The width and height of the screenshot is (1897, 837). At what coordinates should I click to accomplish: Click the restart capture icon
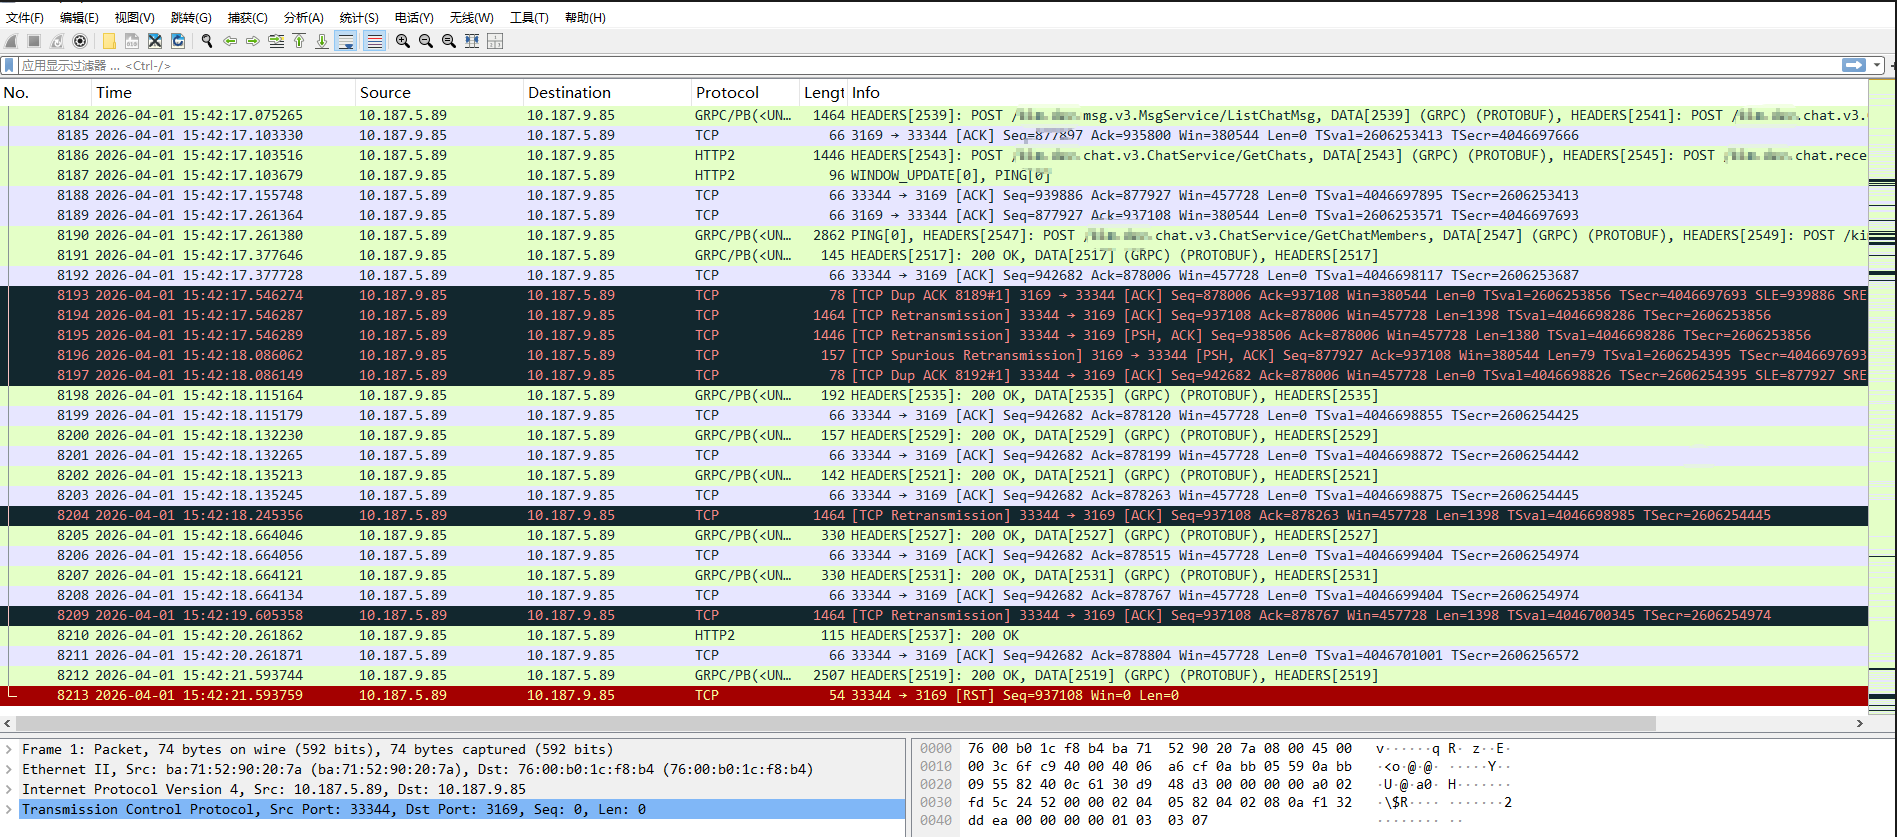tap(57, 41)
